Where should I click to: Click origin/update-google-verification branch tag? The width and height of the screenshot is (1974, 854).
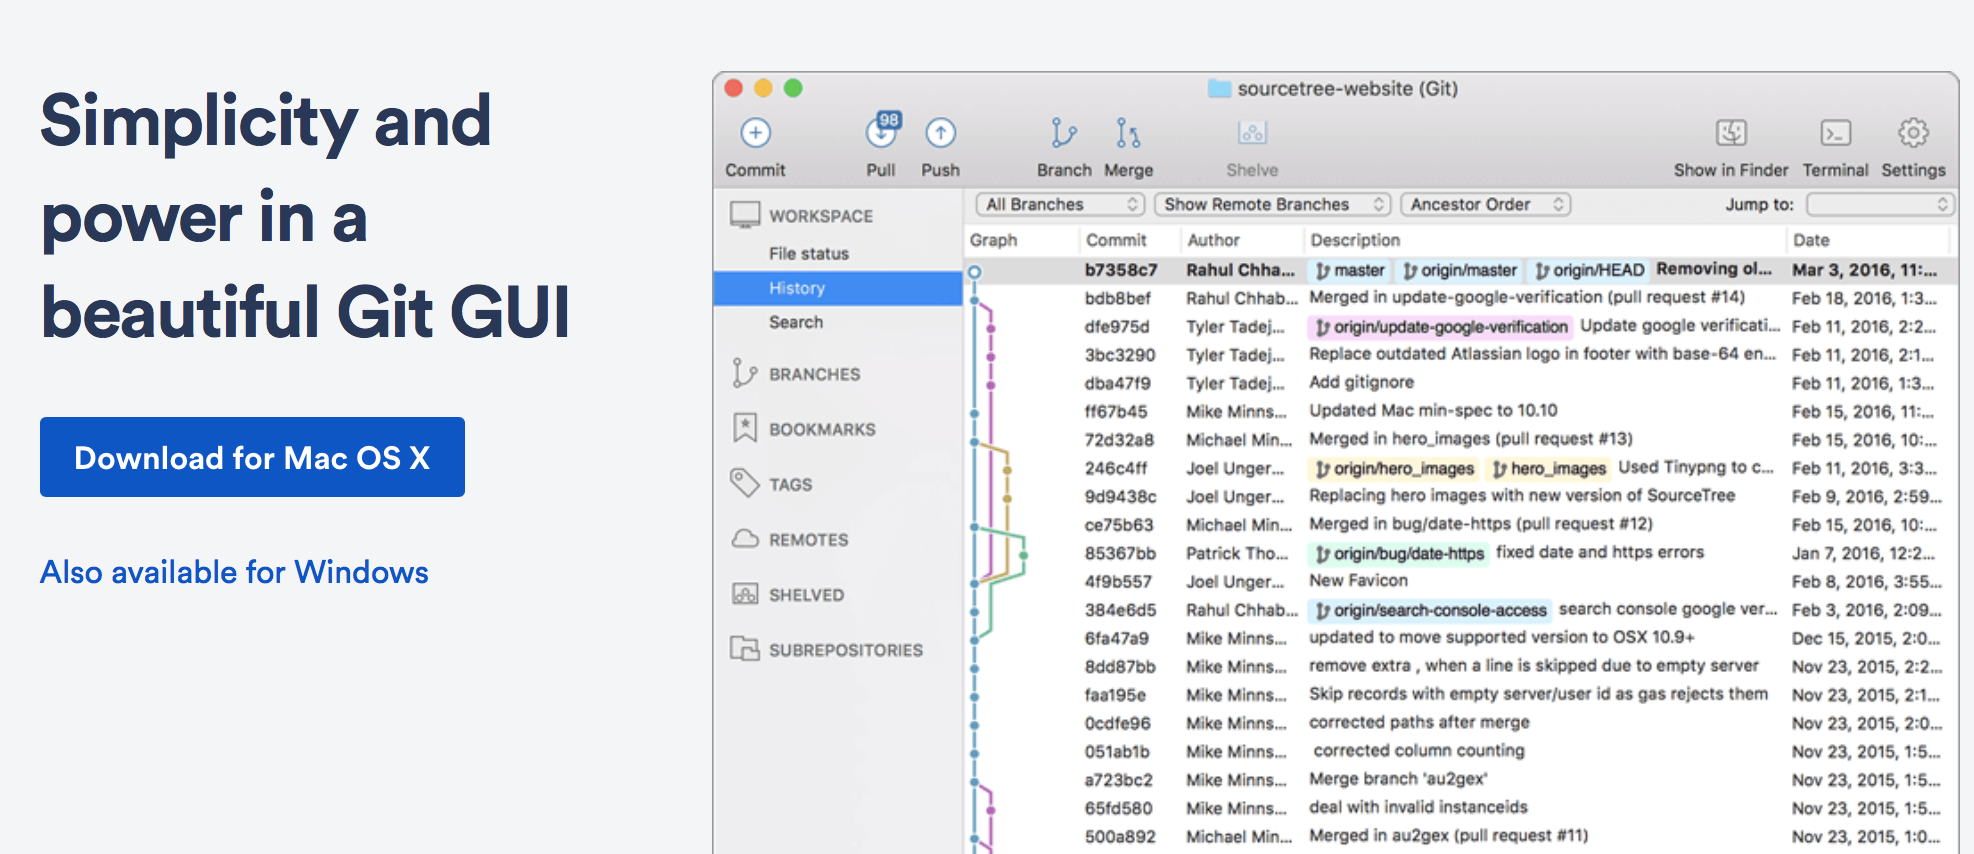click(1441, 327)
